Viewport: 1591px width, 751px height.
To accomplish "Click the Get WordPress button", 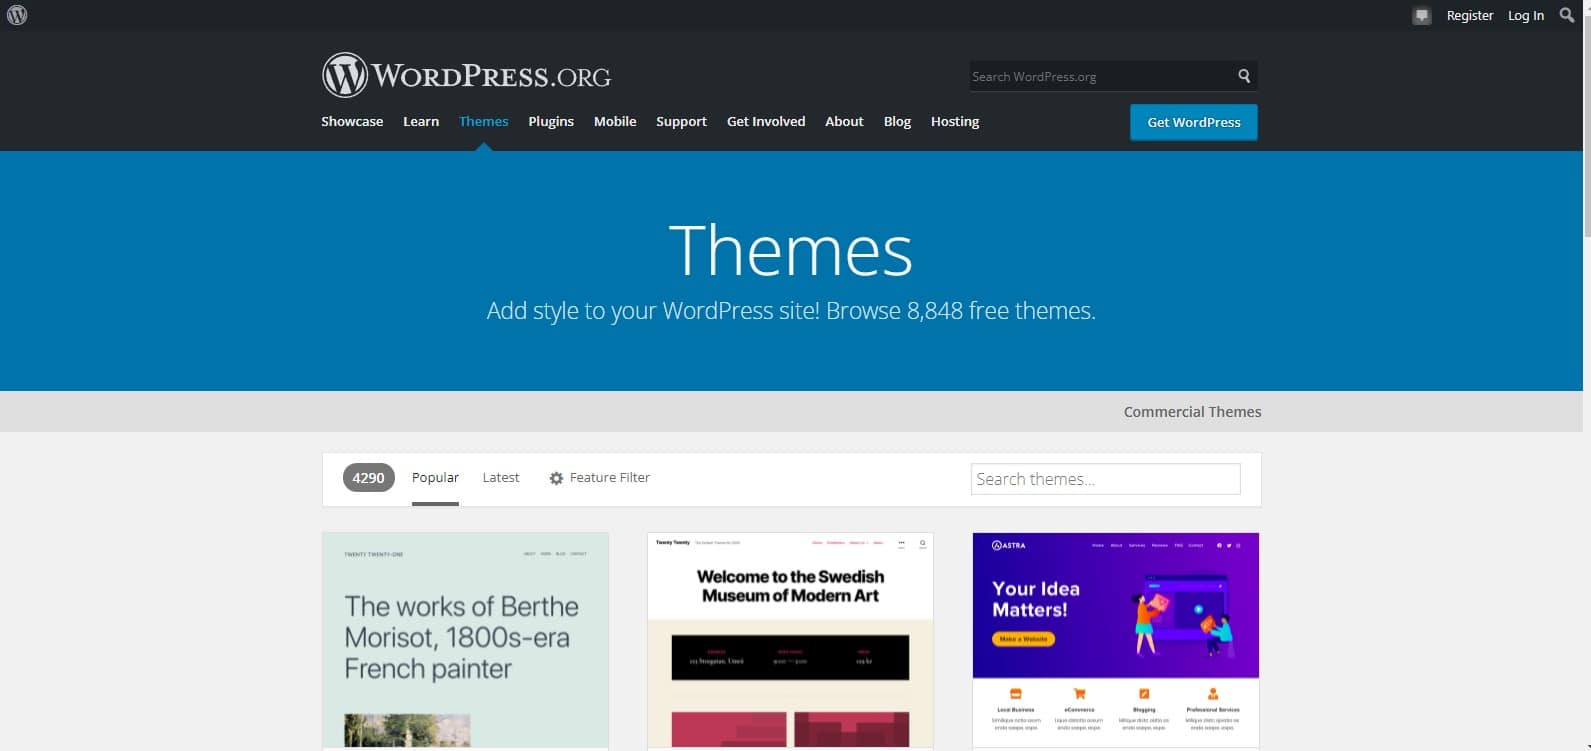I will [x=1194, y=122].
